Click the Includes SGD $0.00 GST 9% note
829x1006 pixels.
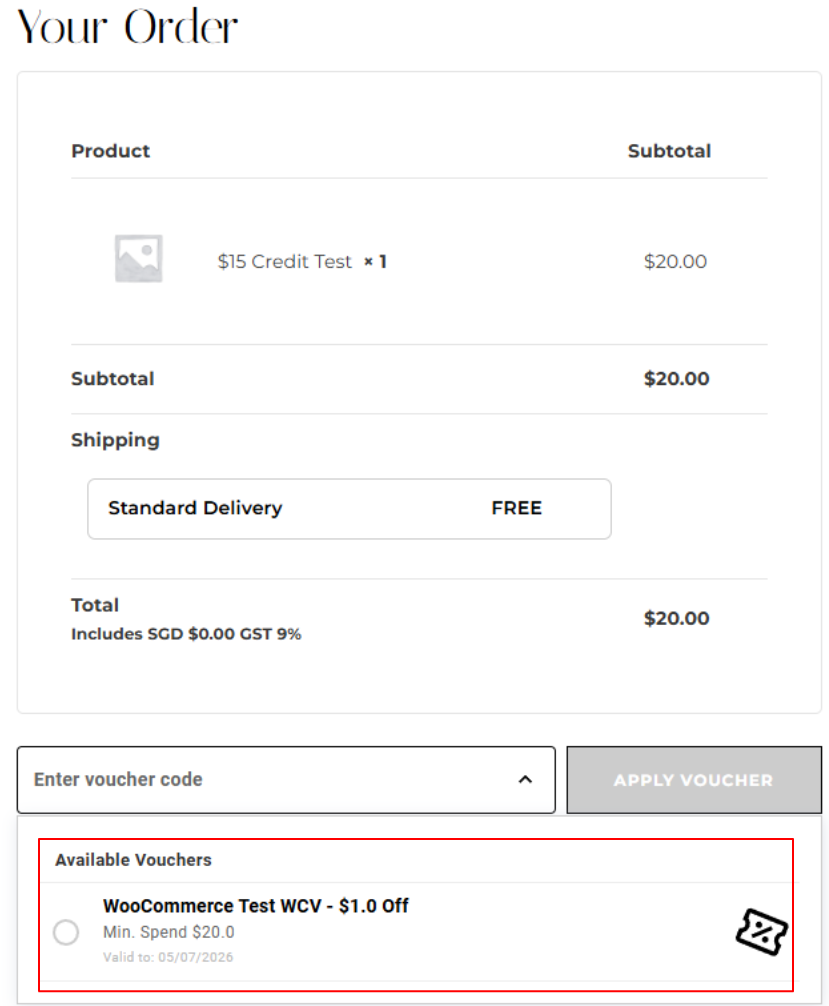pyautogui.click(x=186, y=634)
